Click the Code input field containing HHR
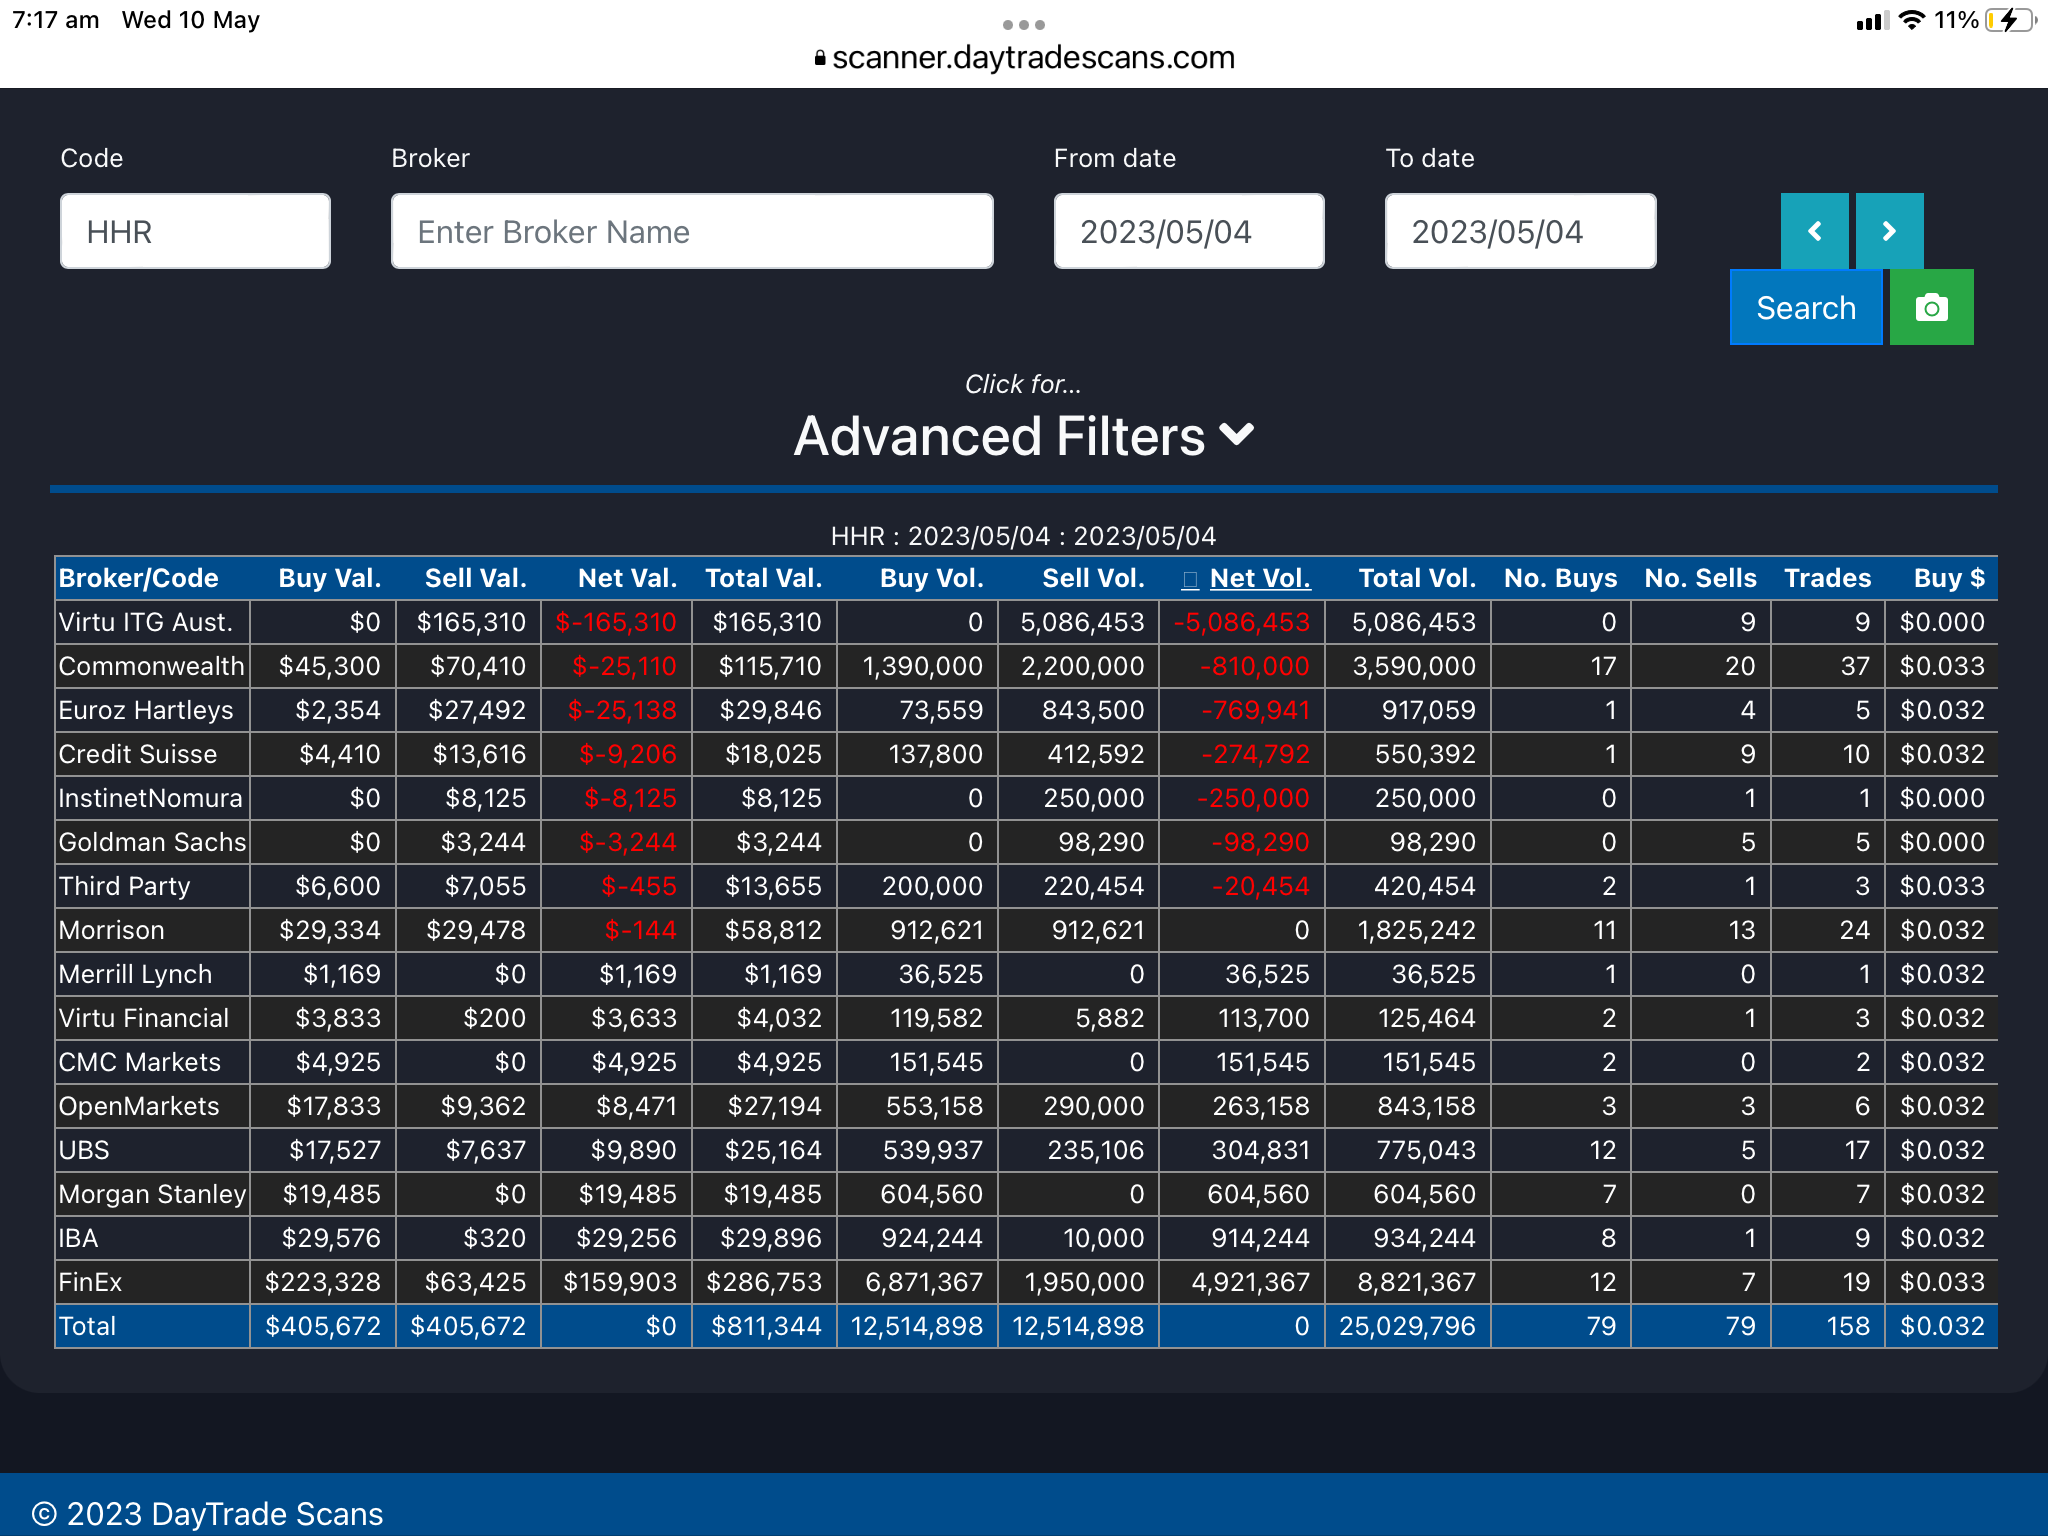This screenshot has width=2048, height=1536. pos(195,231)
